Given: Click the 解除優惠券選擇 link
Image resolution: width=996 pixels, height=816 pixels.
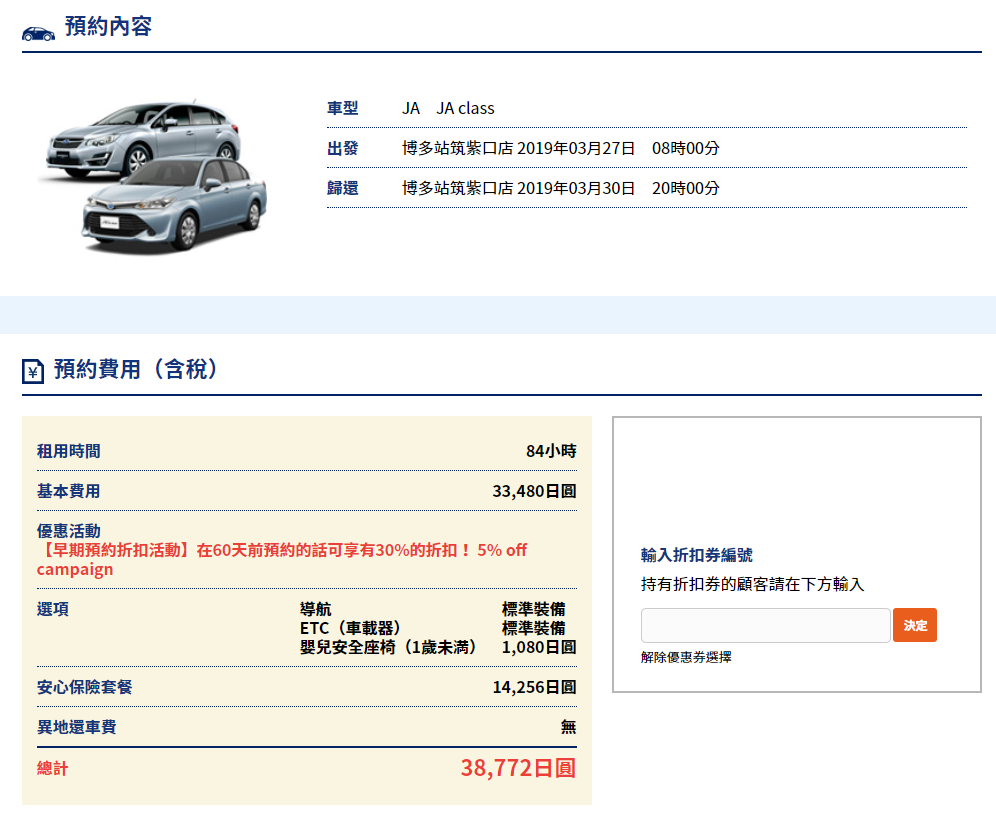Looking at the screenshot, I should pyautogui.click(x=686, y=657).
